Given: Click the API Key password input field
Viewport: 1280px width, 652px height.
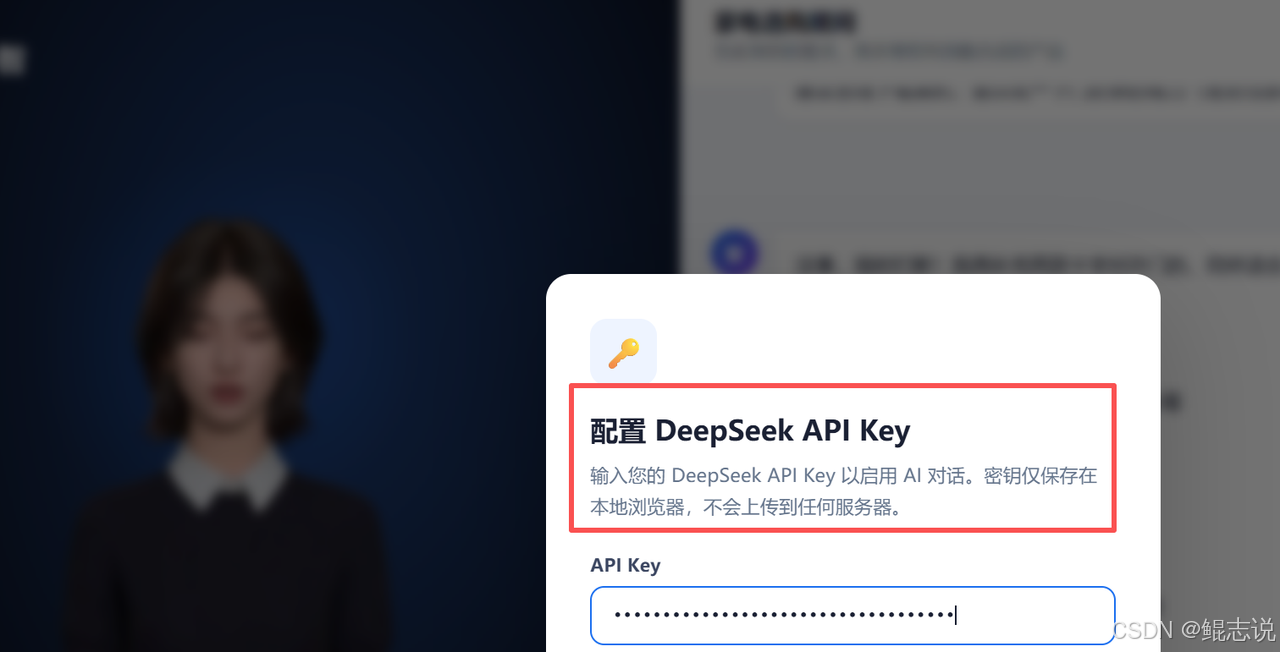Looking at the screenshot, I should (x=852, y=615).
